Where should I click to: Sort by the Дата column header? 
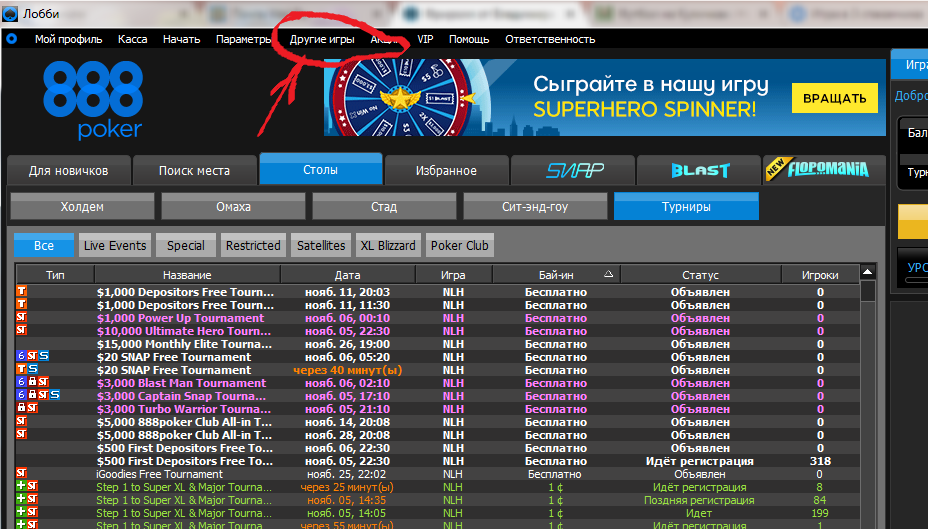click(x=347, y=275)
